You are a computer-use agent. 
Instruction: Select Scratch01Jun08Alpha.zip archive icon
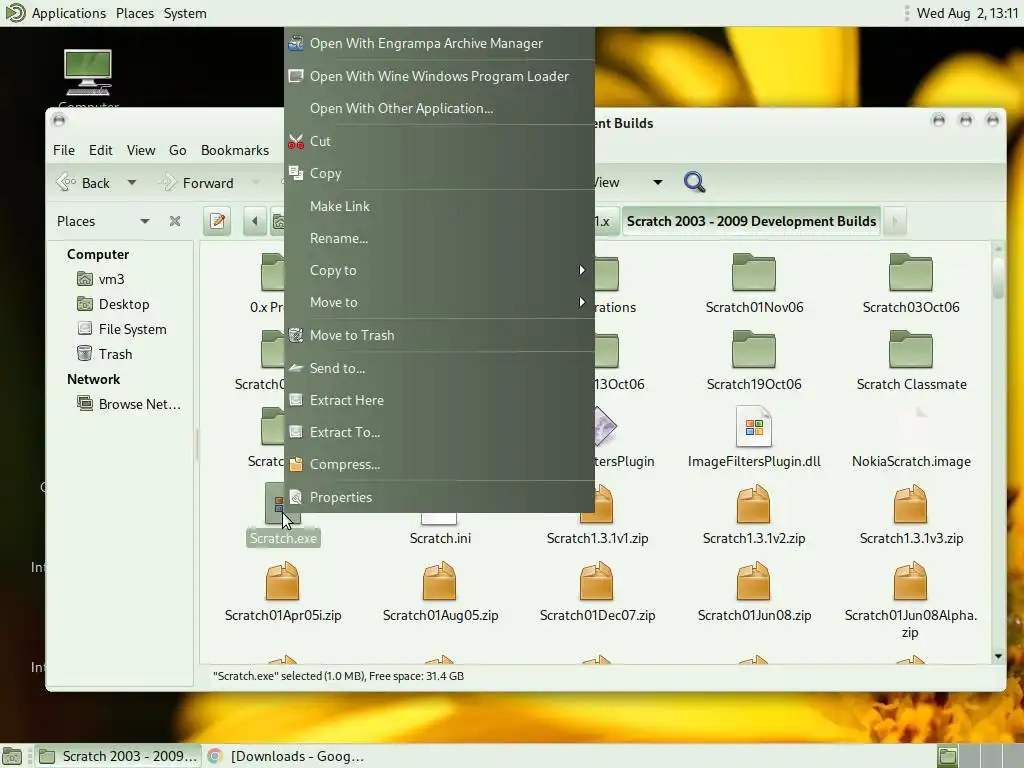click(910, 581)
